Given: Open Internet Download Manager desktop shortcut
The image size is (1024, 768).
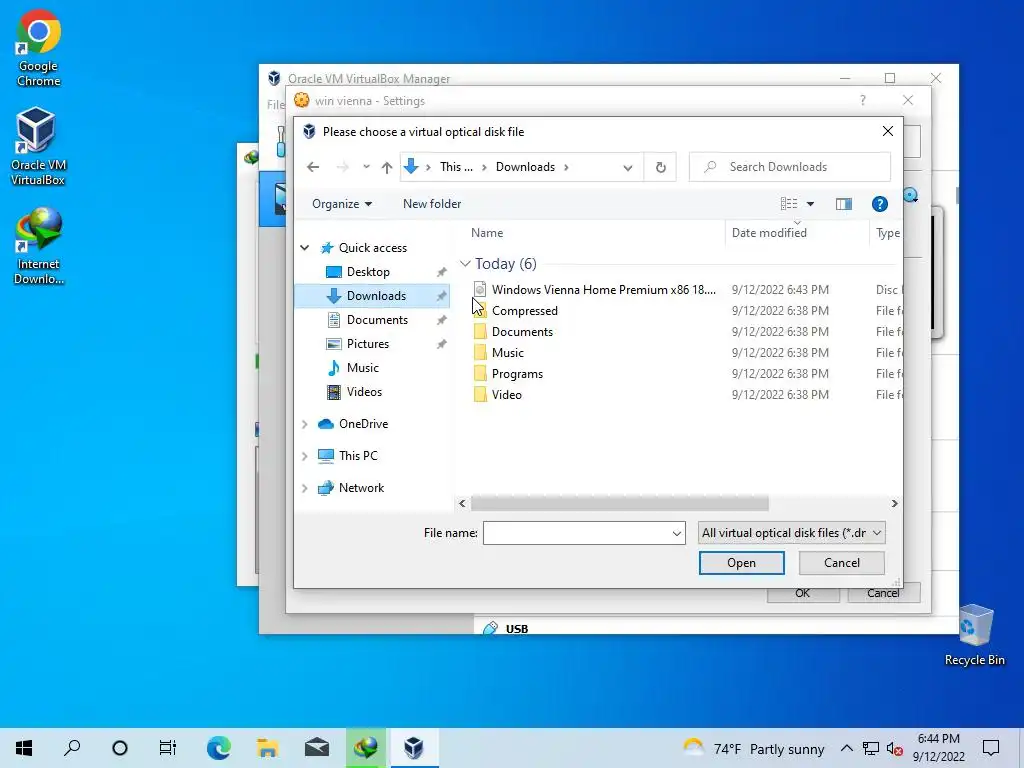Looking at the screenshot, I should pyautogui.click(x=39, y=247).
